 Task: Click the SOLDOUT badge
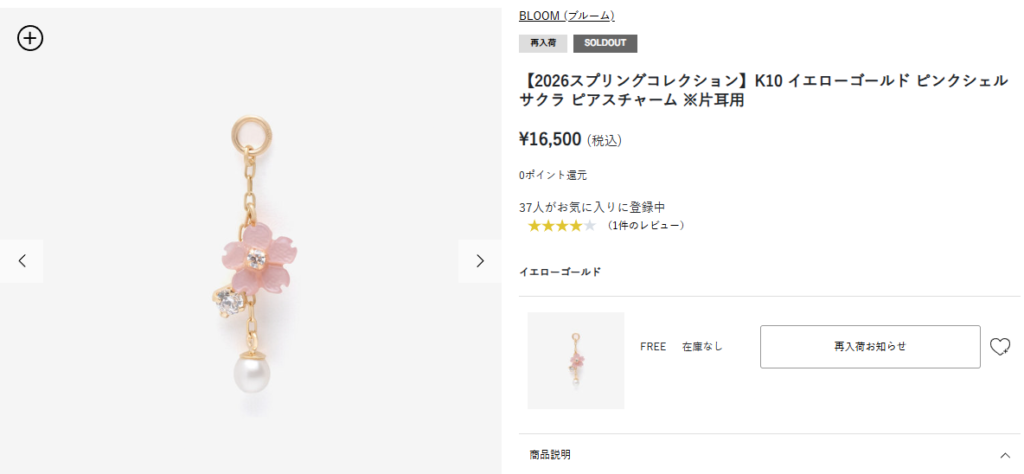pyautogui.click(x=605, y=43)
